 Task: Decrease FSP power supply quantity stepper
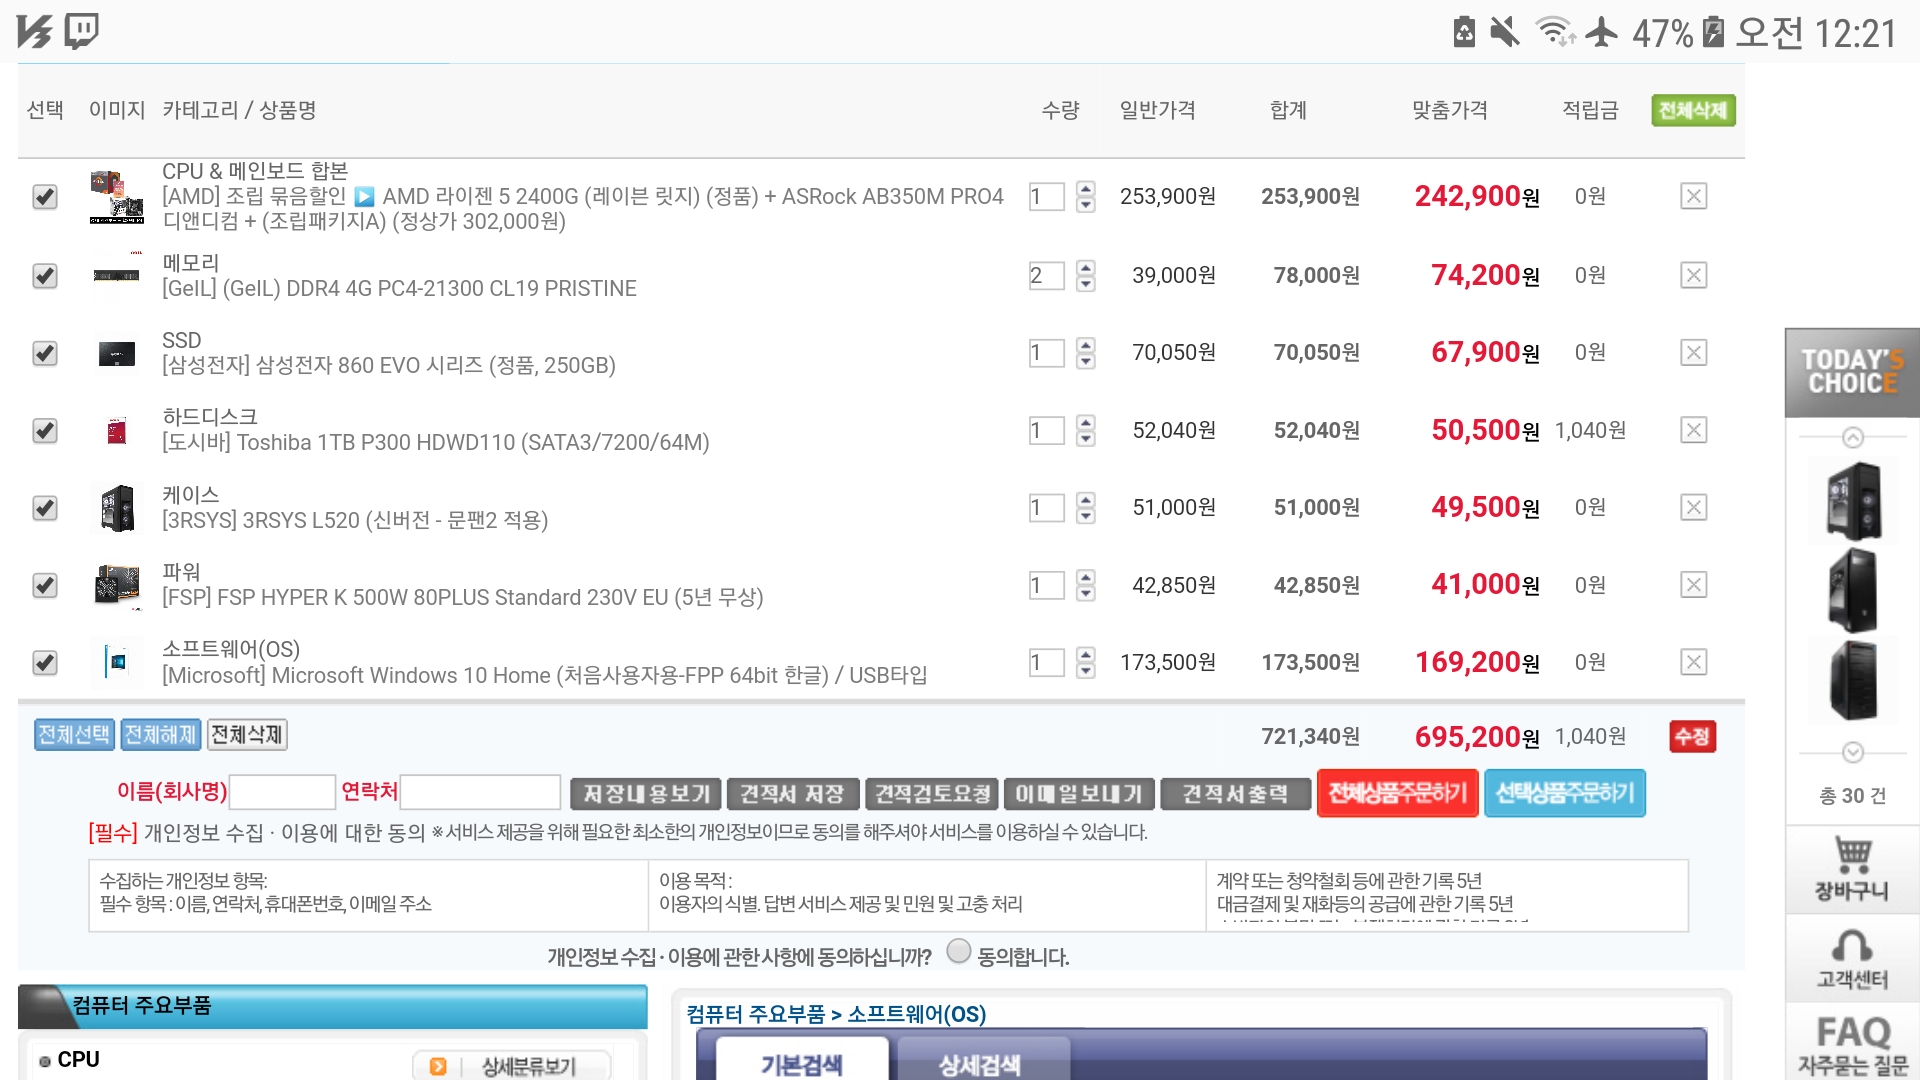pyautogui.click(x=1086, y=594)
